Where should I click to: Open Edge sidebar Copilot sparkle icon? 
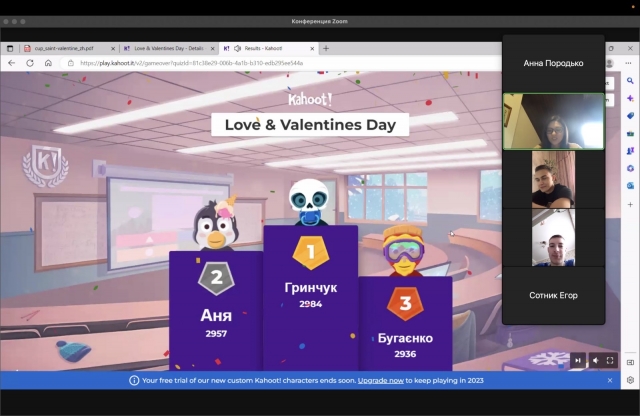(630, 98)
